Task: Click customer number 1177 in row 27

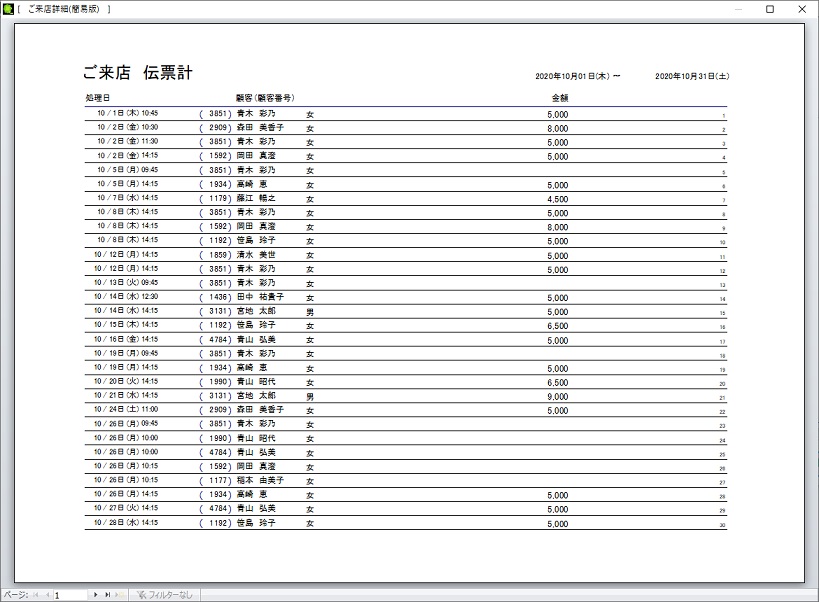Action: tap(218, 480)
